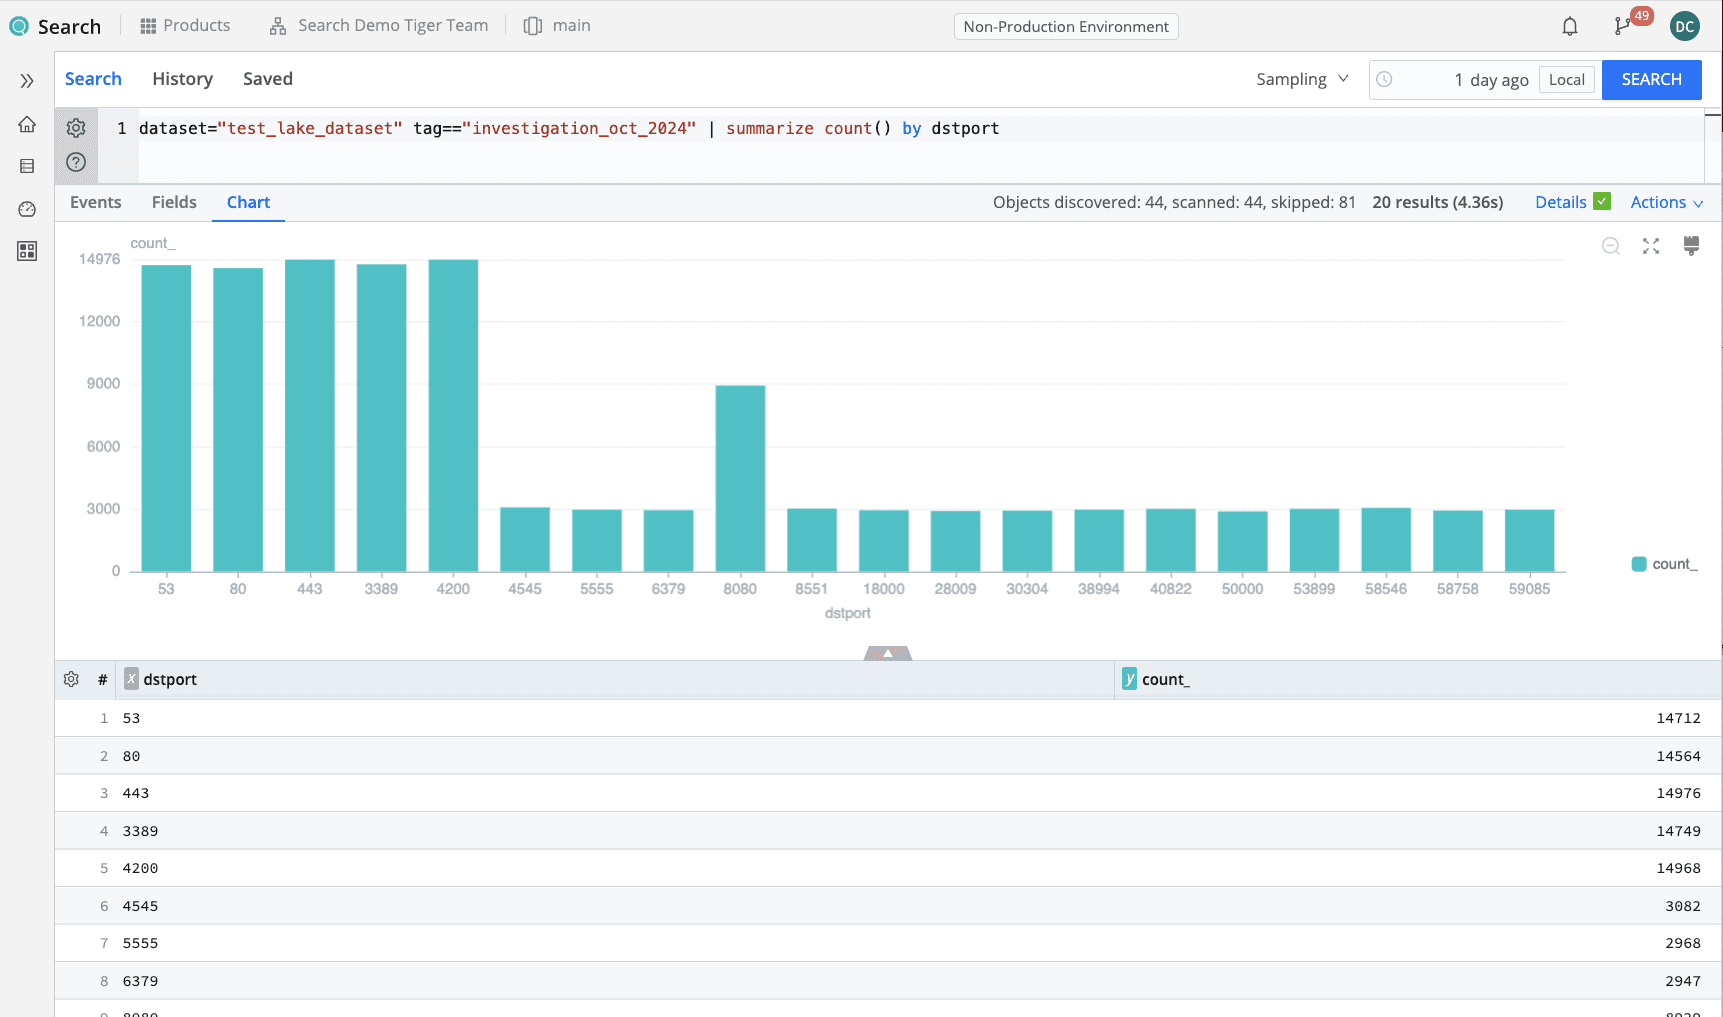Toggle the green Details checkbox
This screenshot has height=1017, width=1723.
click(x=1602, y=201)
